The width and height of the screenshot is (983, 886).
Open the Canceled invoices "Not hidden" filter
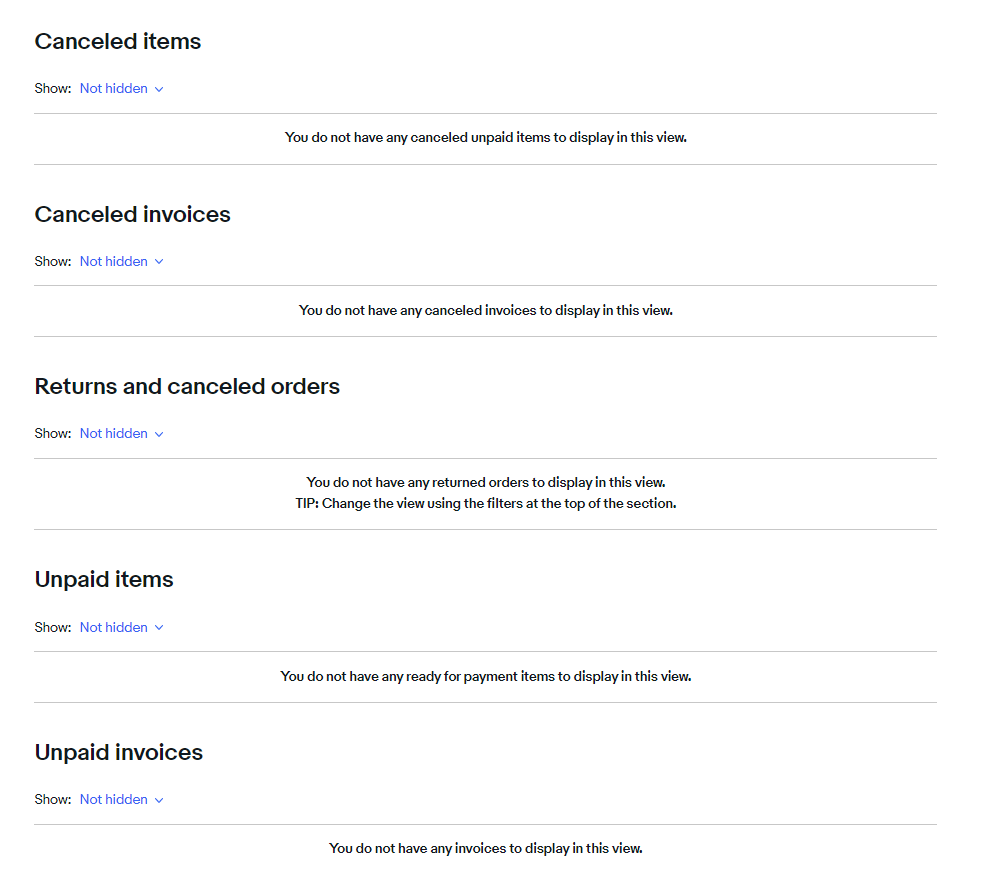(x=114, y=262)
